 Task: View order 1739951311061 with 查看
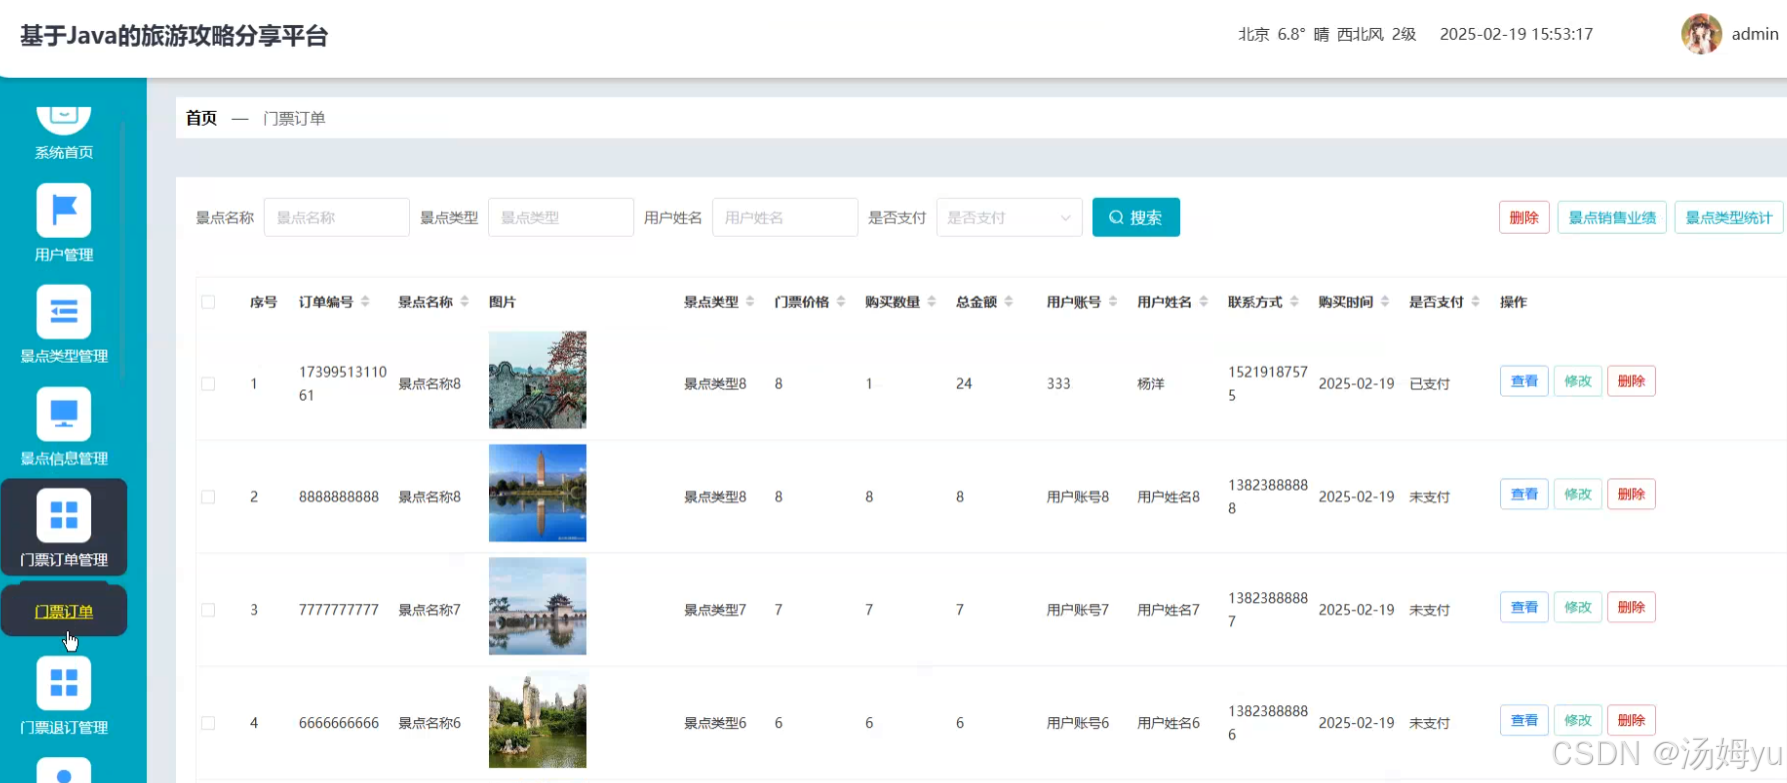(1524, 381)
